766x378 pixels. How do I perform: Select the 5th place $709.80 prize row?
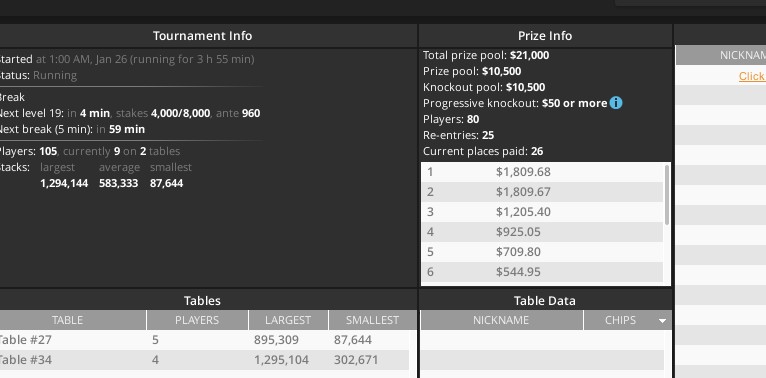tap(542, 252)
